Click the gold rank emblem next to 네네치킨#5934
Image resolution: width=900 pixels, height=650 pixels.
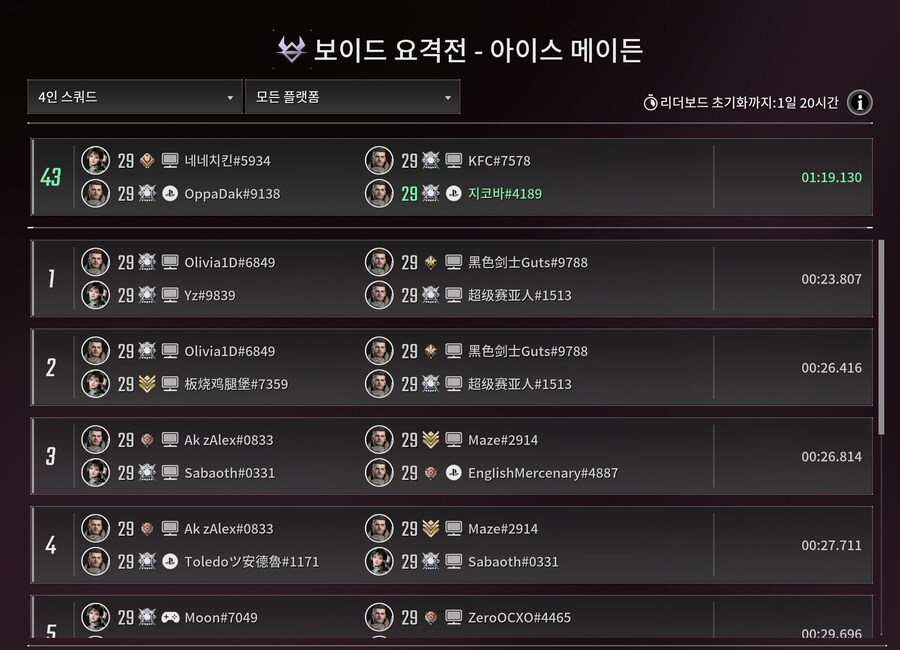click(147, 160)
